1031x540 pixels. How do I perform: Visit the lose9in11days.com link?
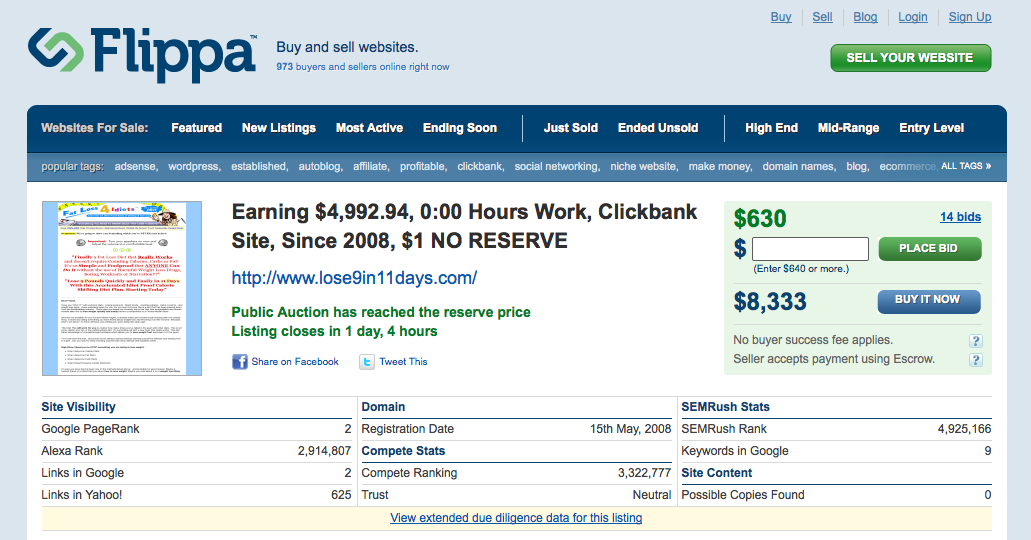[x=354, y=278]
